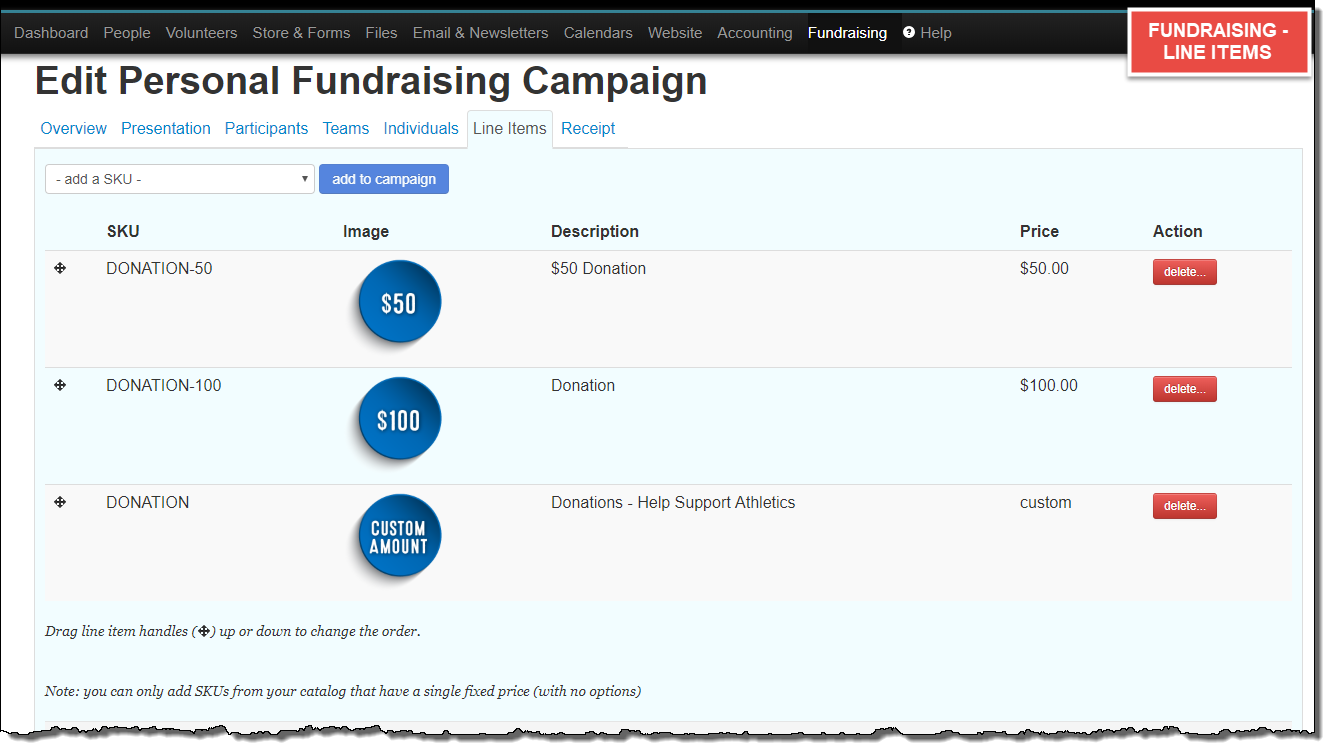Click SKU text DONATION-50
Screen dimensions: 1330x750
pos(159,268)
